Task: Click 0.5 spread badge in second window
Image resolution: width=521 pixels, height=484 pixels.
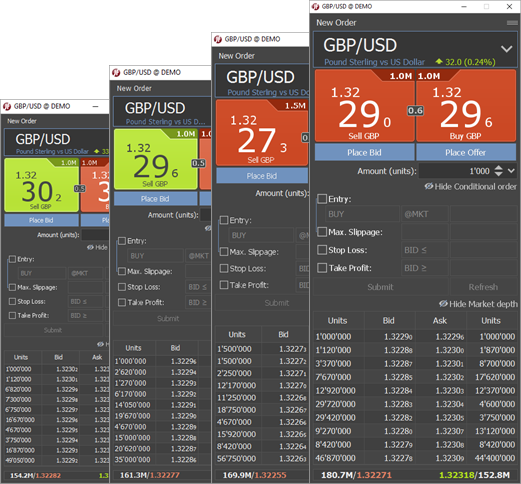Action: tap(198, 163)
